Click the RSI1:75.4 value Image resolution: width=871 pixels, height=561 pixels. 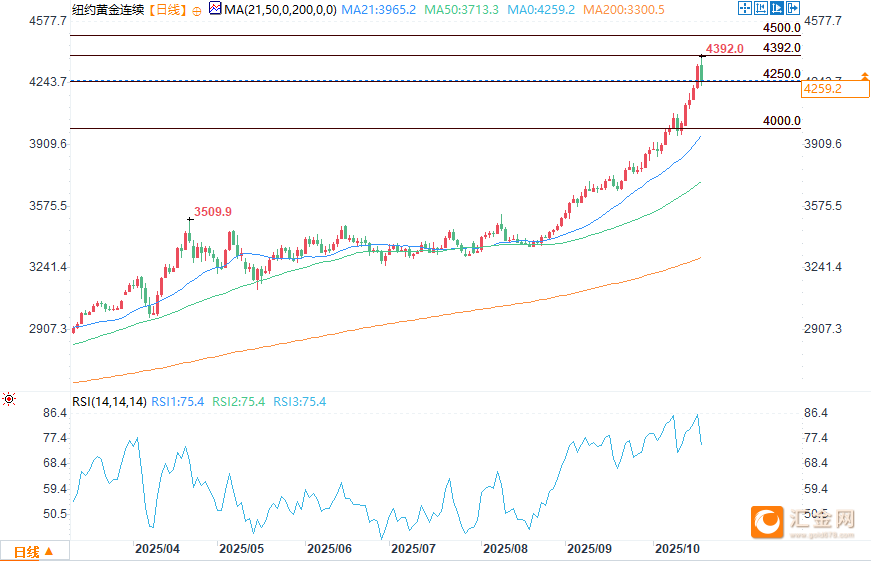(x=178, y=402)
